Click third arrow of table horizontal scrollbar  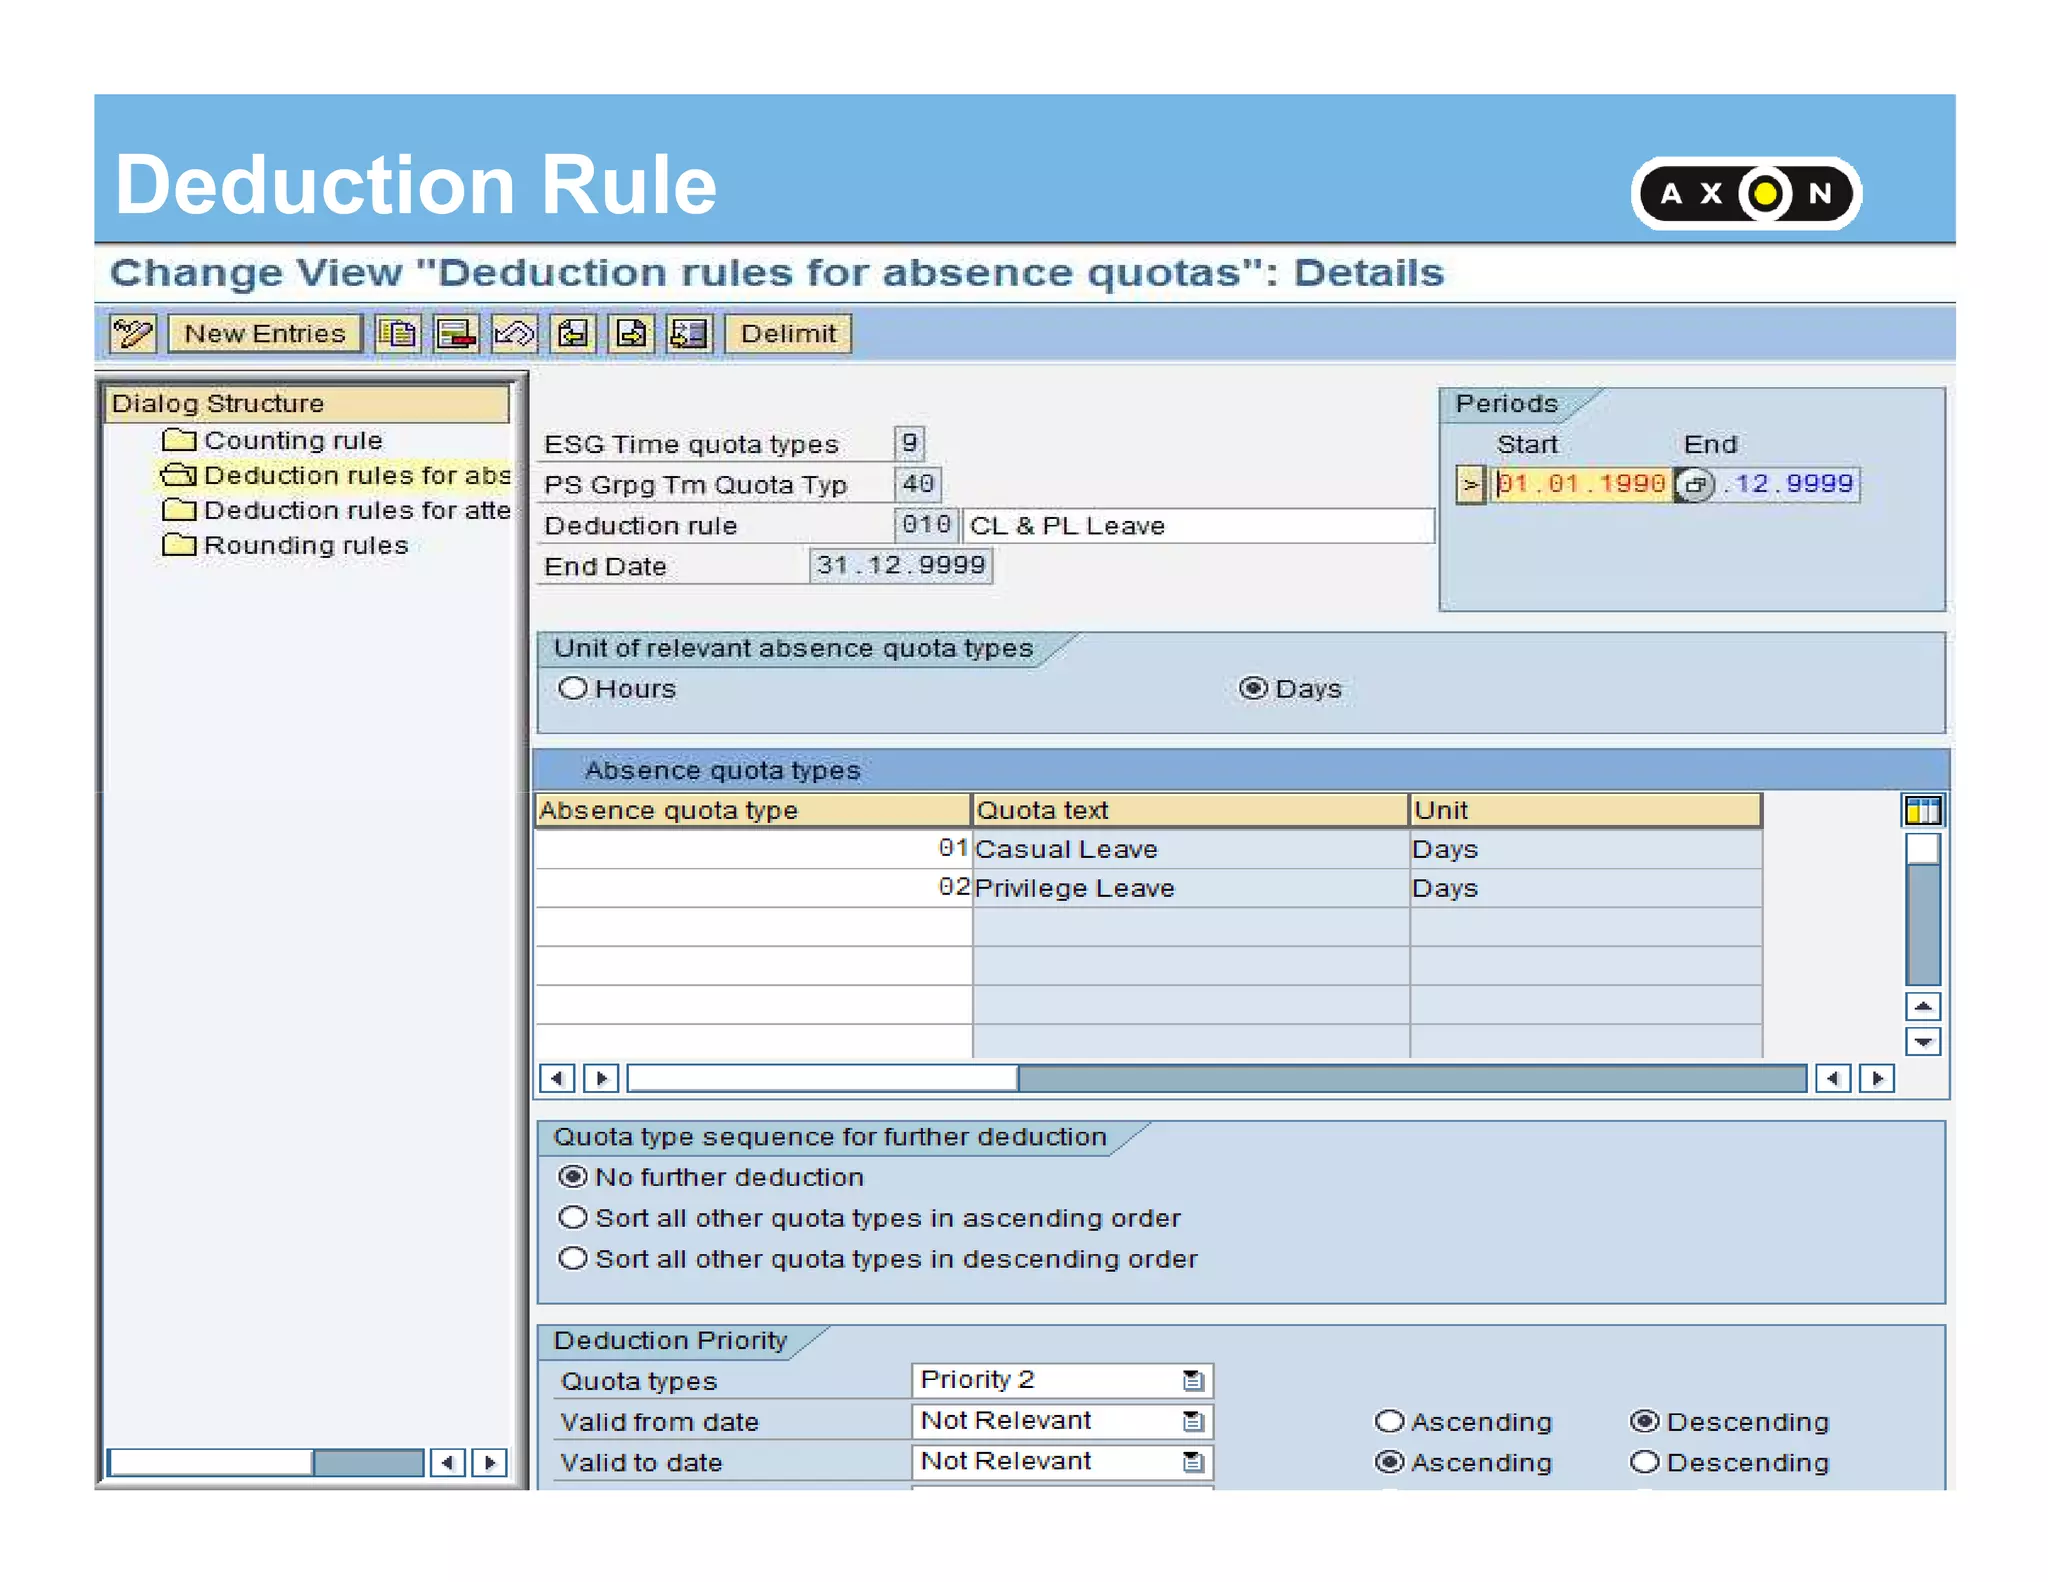tap(1833, 1078)
